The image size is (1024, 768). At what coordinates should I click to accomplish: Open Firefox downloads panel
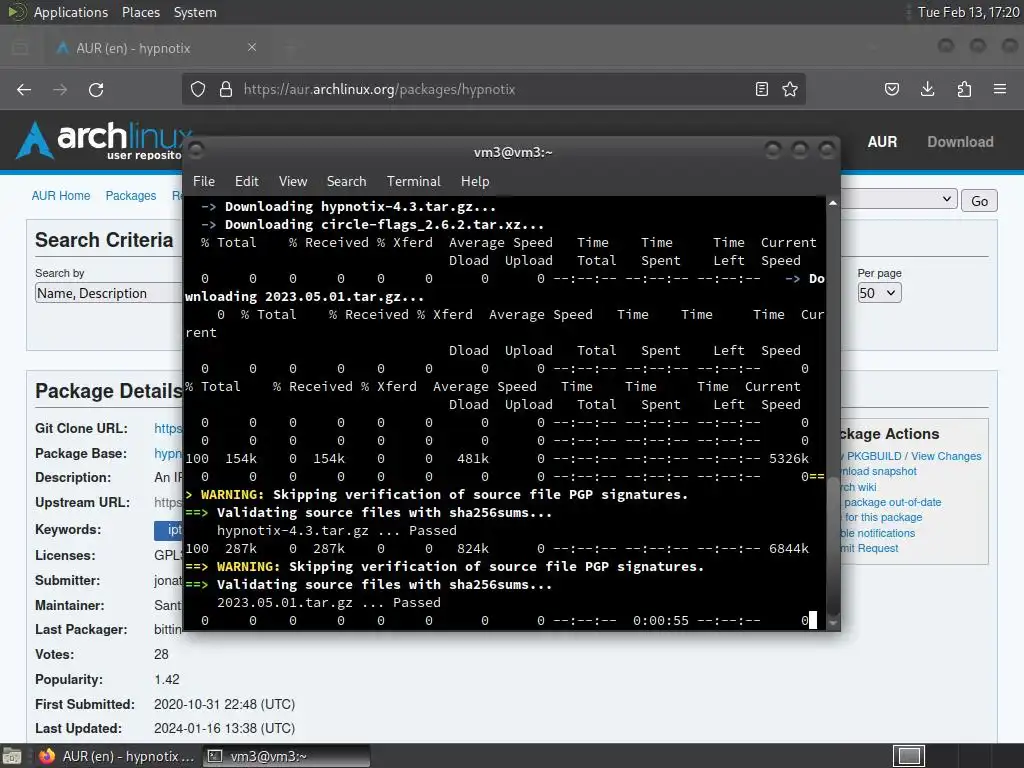coord(927,89)
